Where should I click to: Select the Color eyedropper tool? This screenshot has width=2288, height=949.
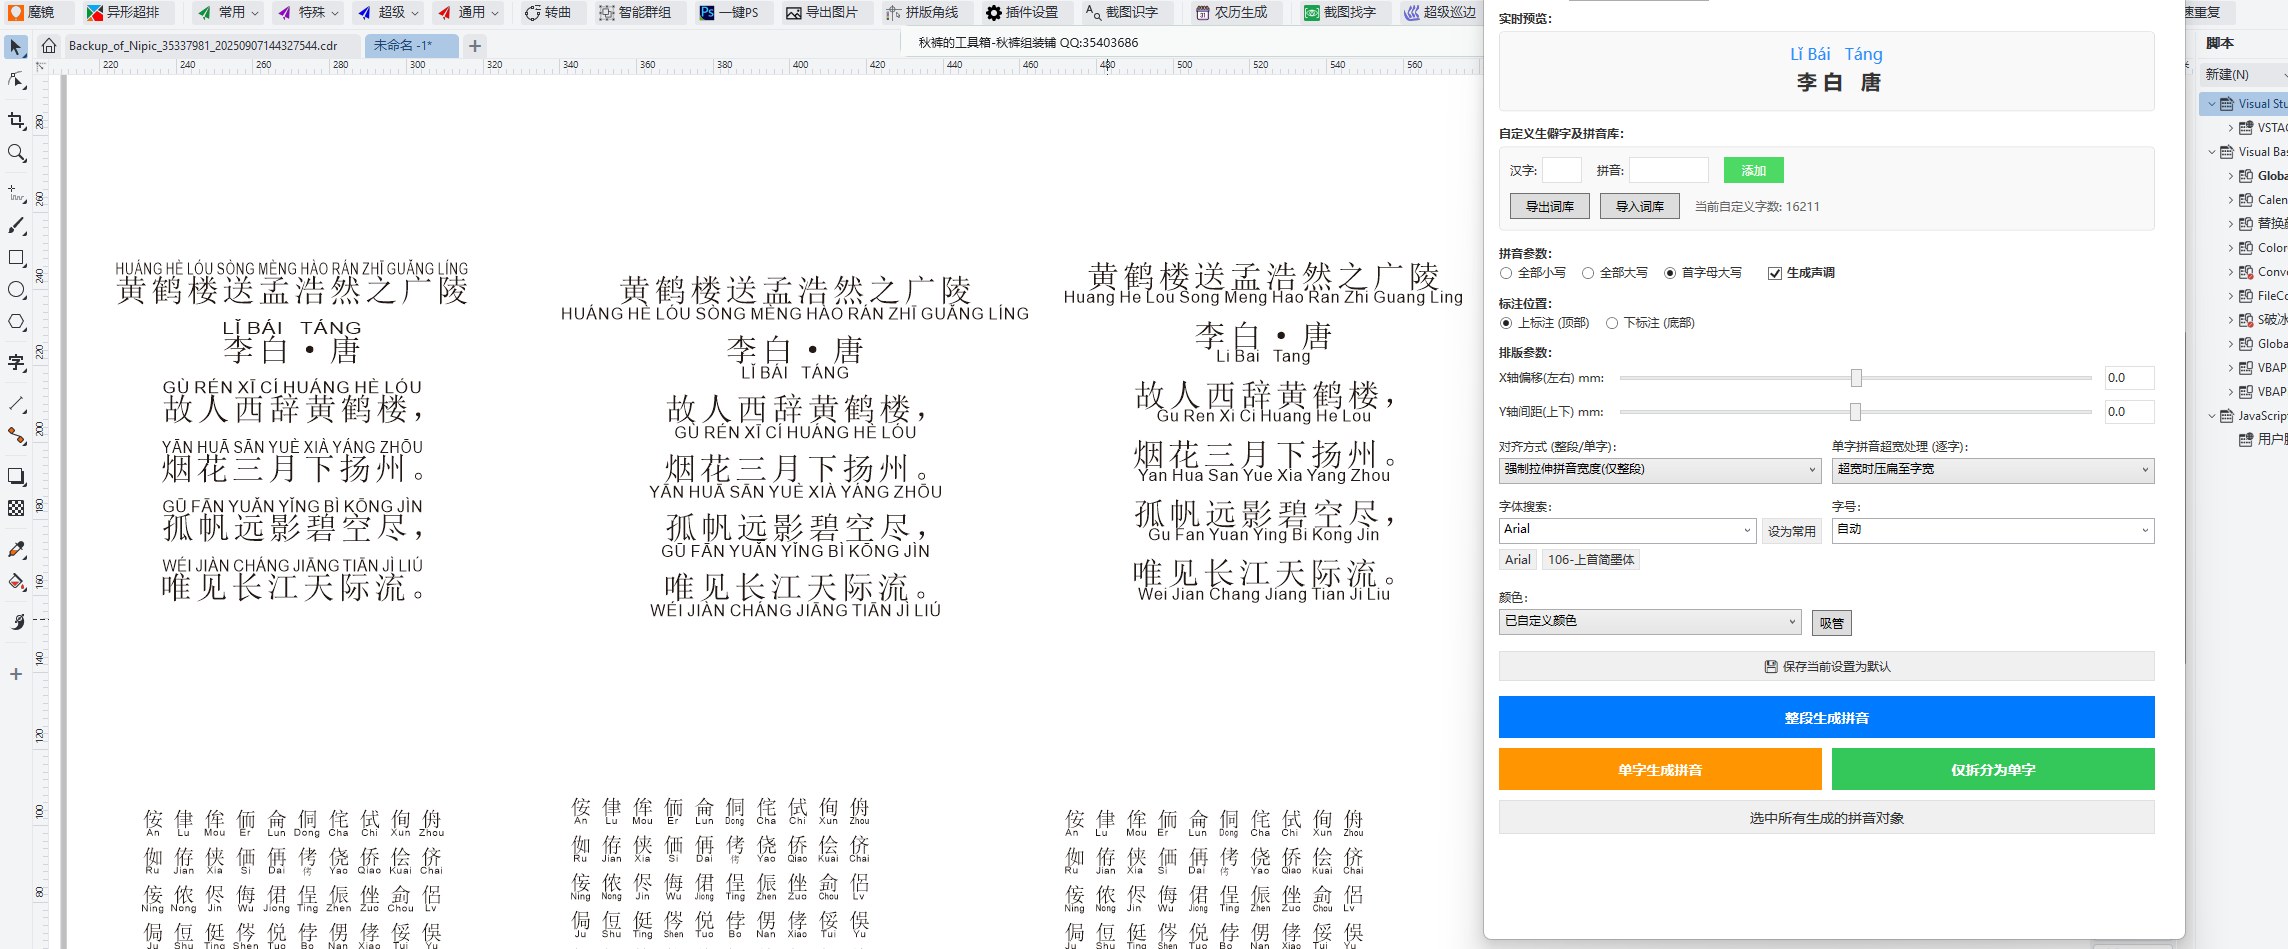16,549
